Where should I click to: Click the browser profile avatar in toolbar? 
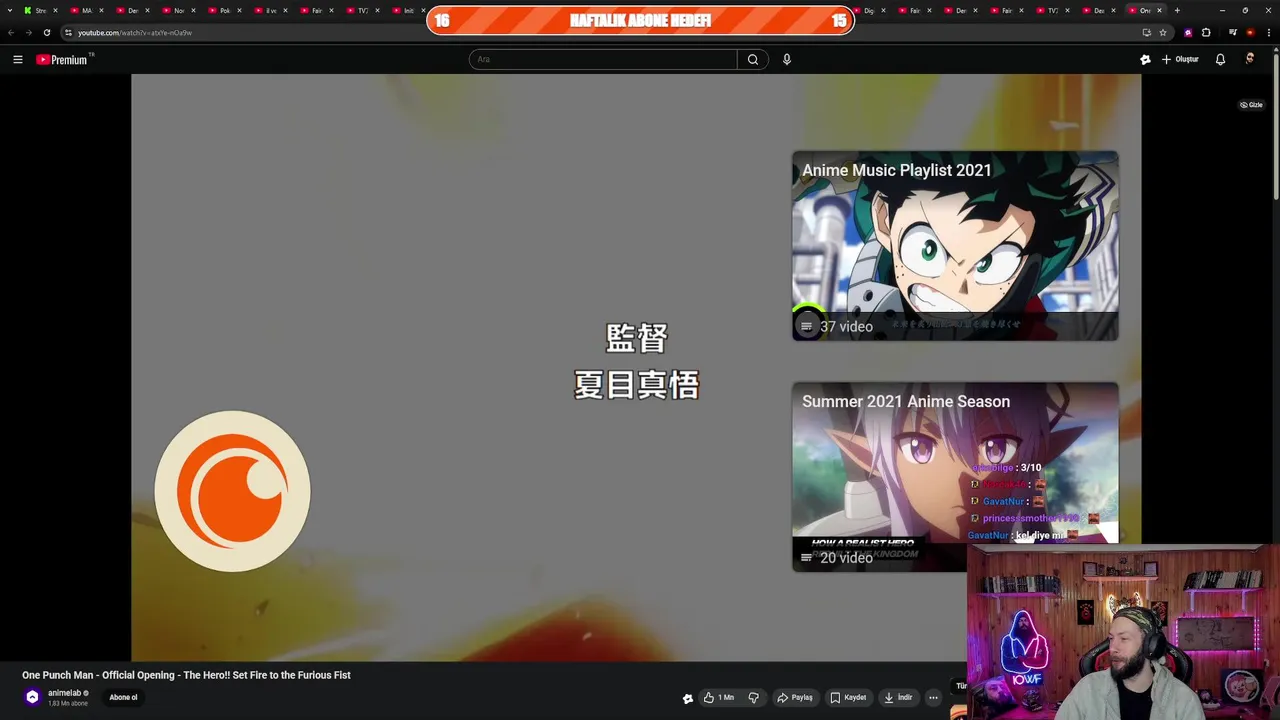pyautogui.click(x=1250, y=32)
